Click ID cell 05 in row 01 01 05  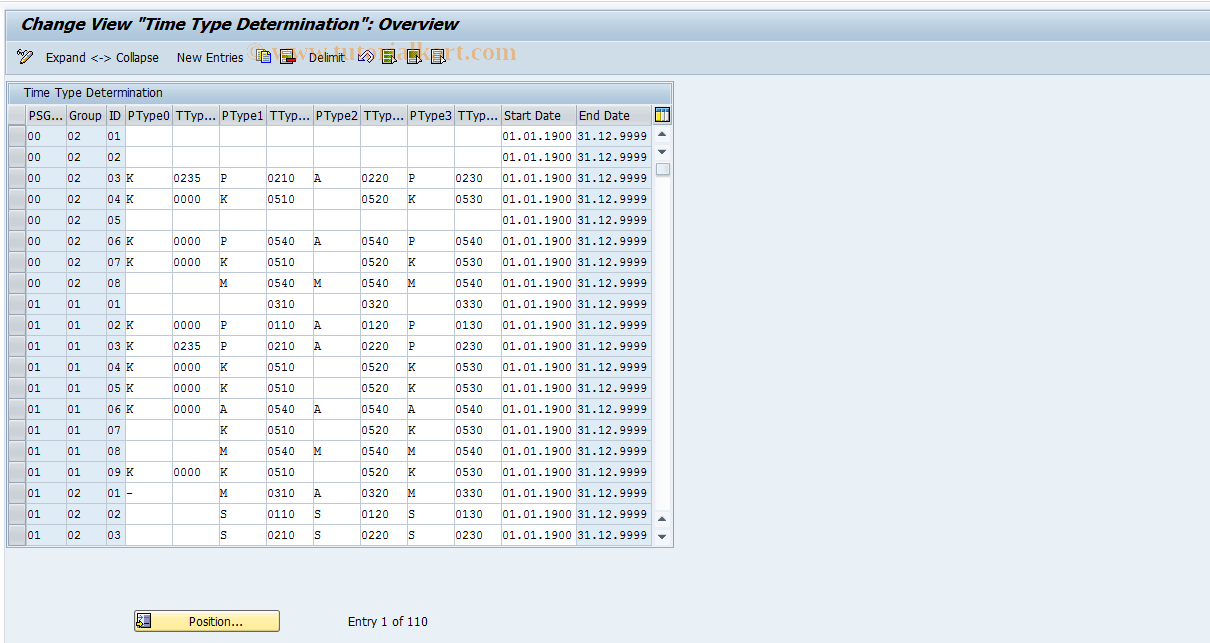tap(115, 388)
